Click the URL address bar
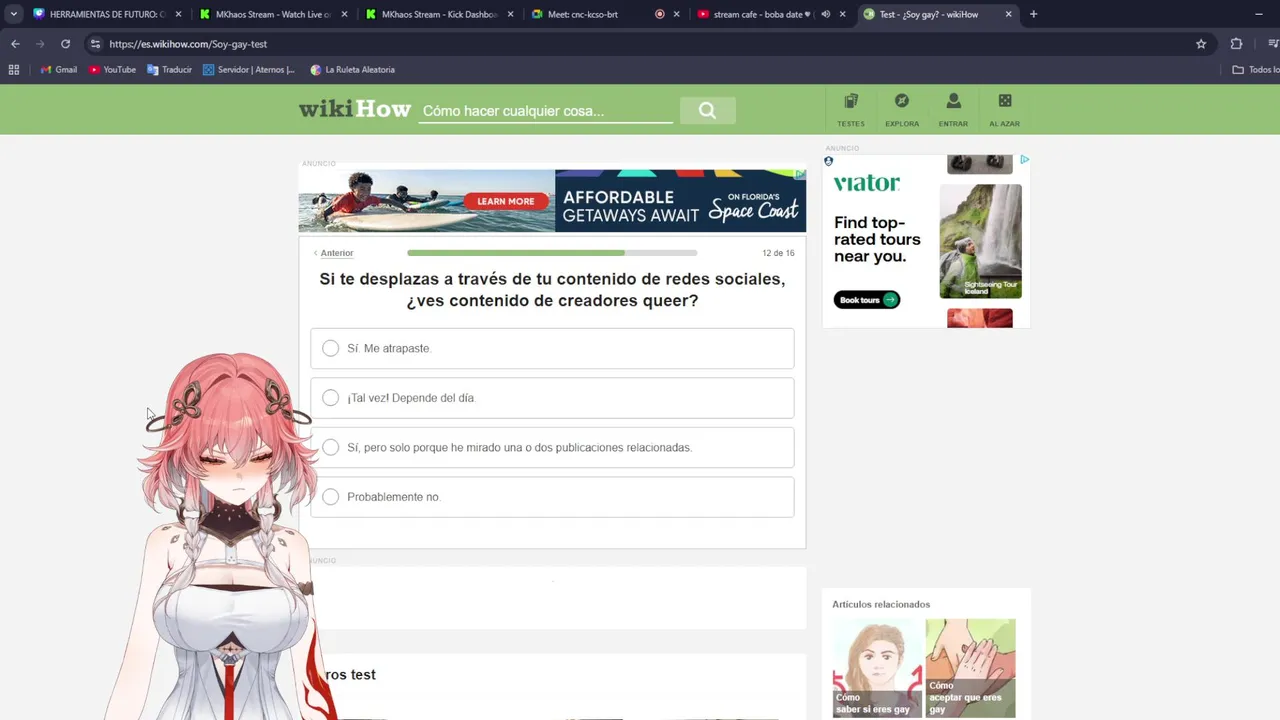 point(640,44)
